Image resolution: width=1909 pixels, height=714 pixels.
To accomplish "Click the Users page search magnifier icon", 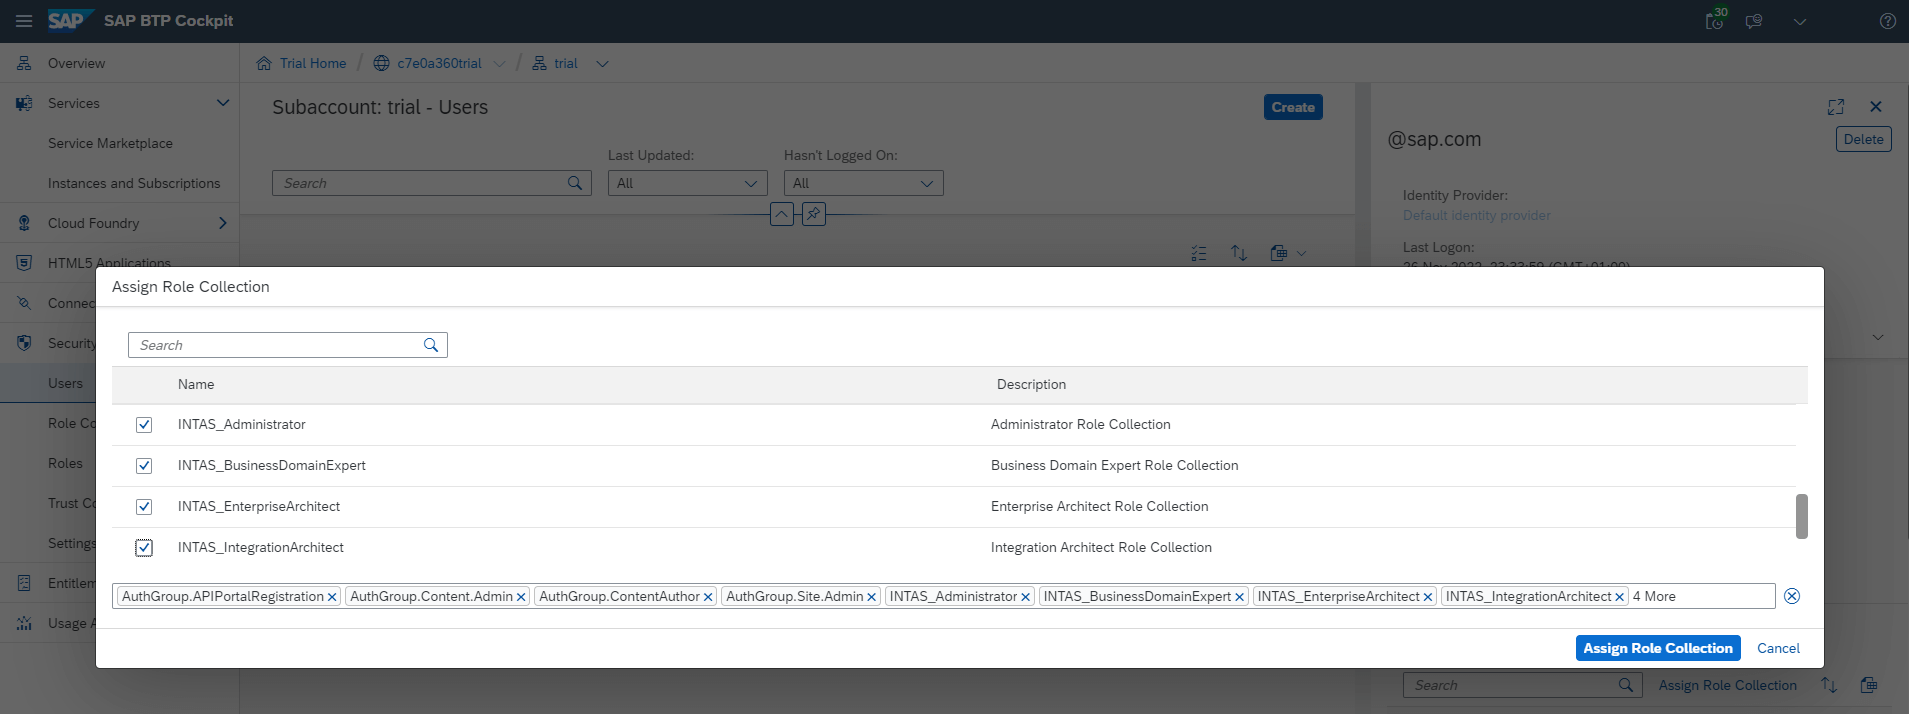I will (575, 183).
